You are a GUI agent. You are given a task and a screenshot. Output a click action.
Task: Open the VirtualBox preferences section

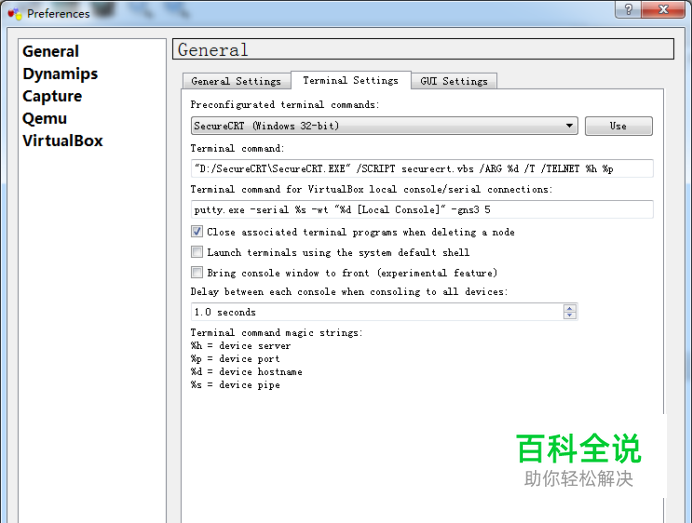(63, 141)
